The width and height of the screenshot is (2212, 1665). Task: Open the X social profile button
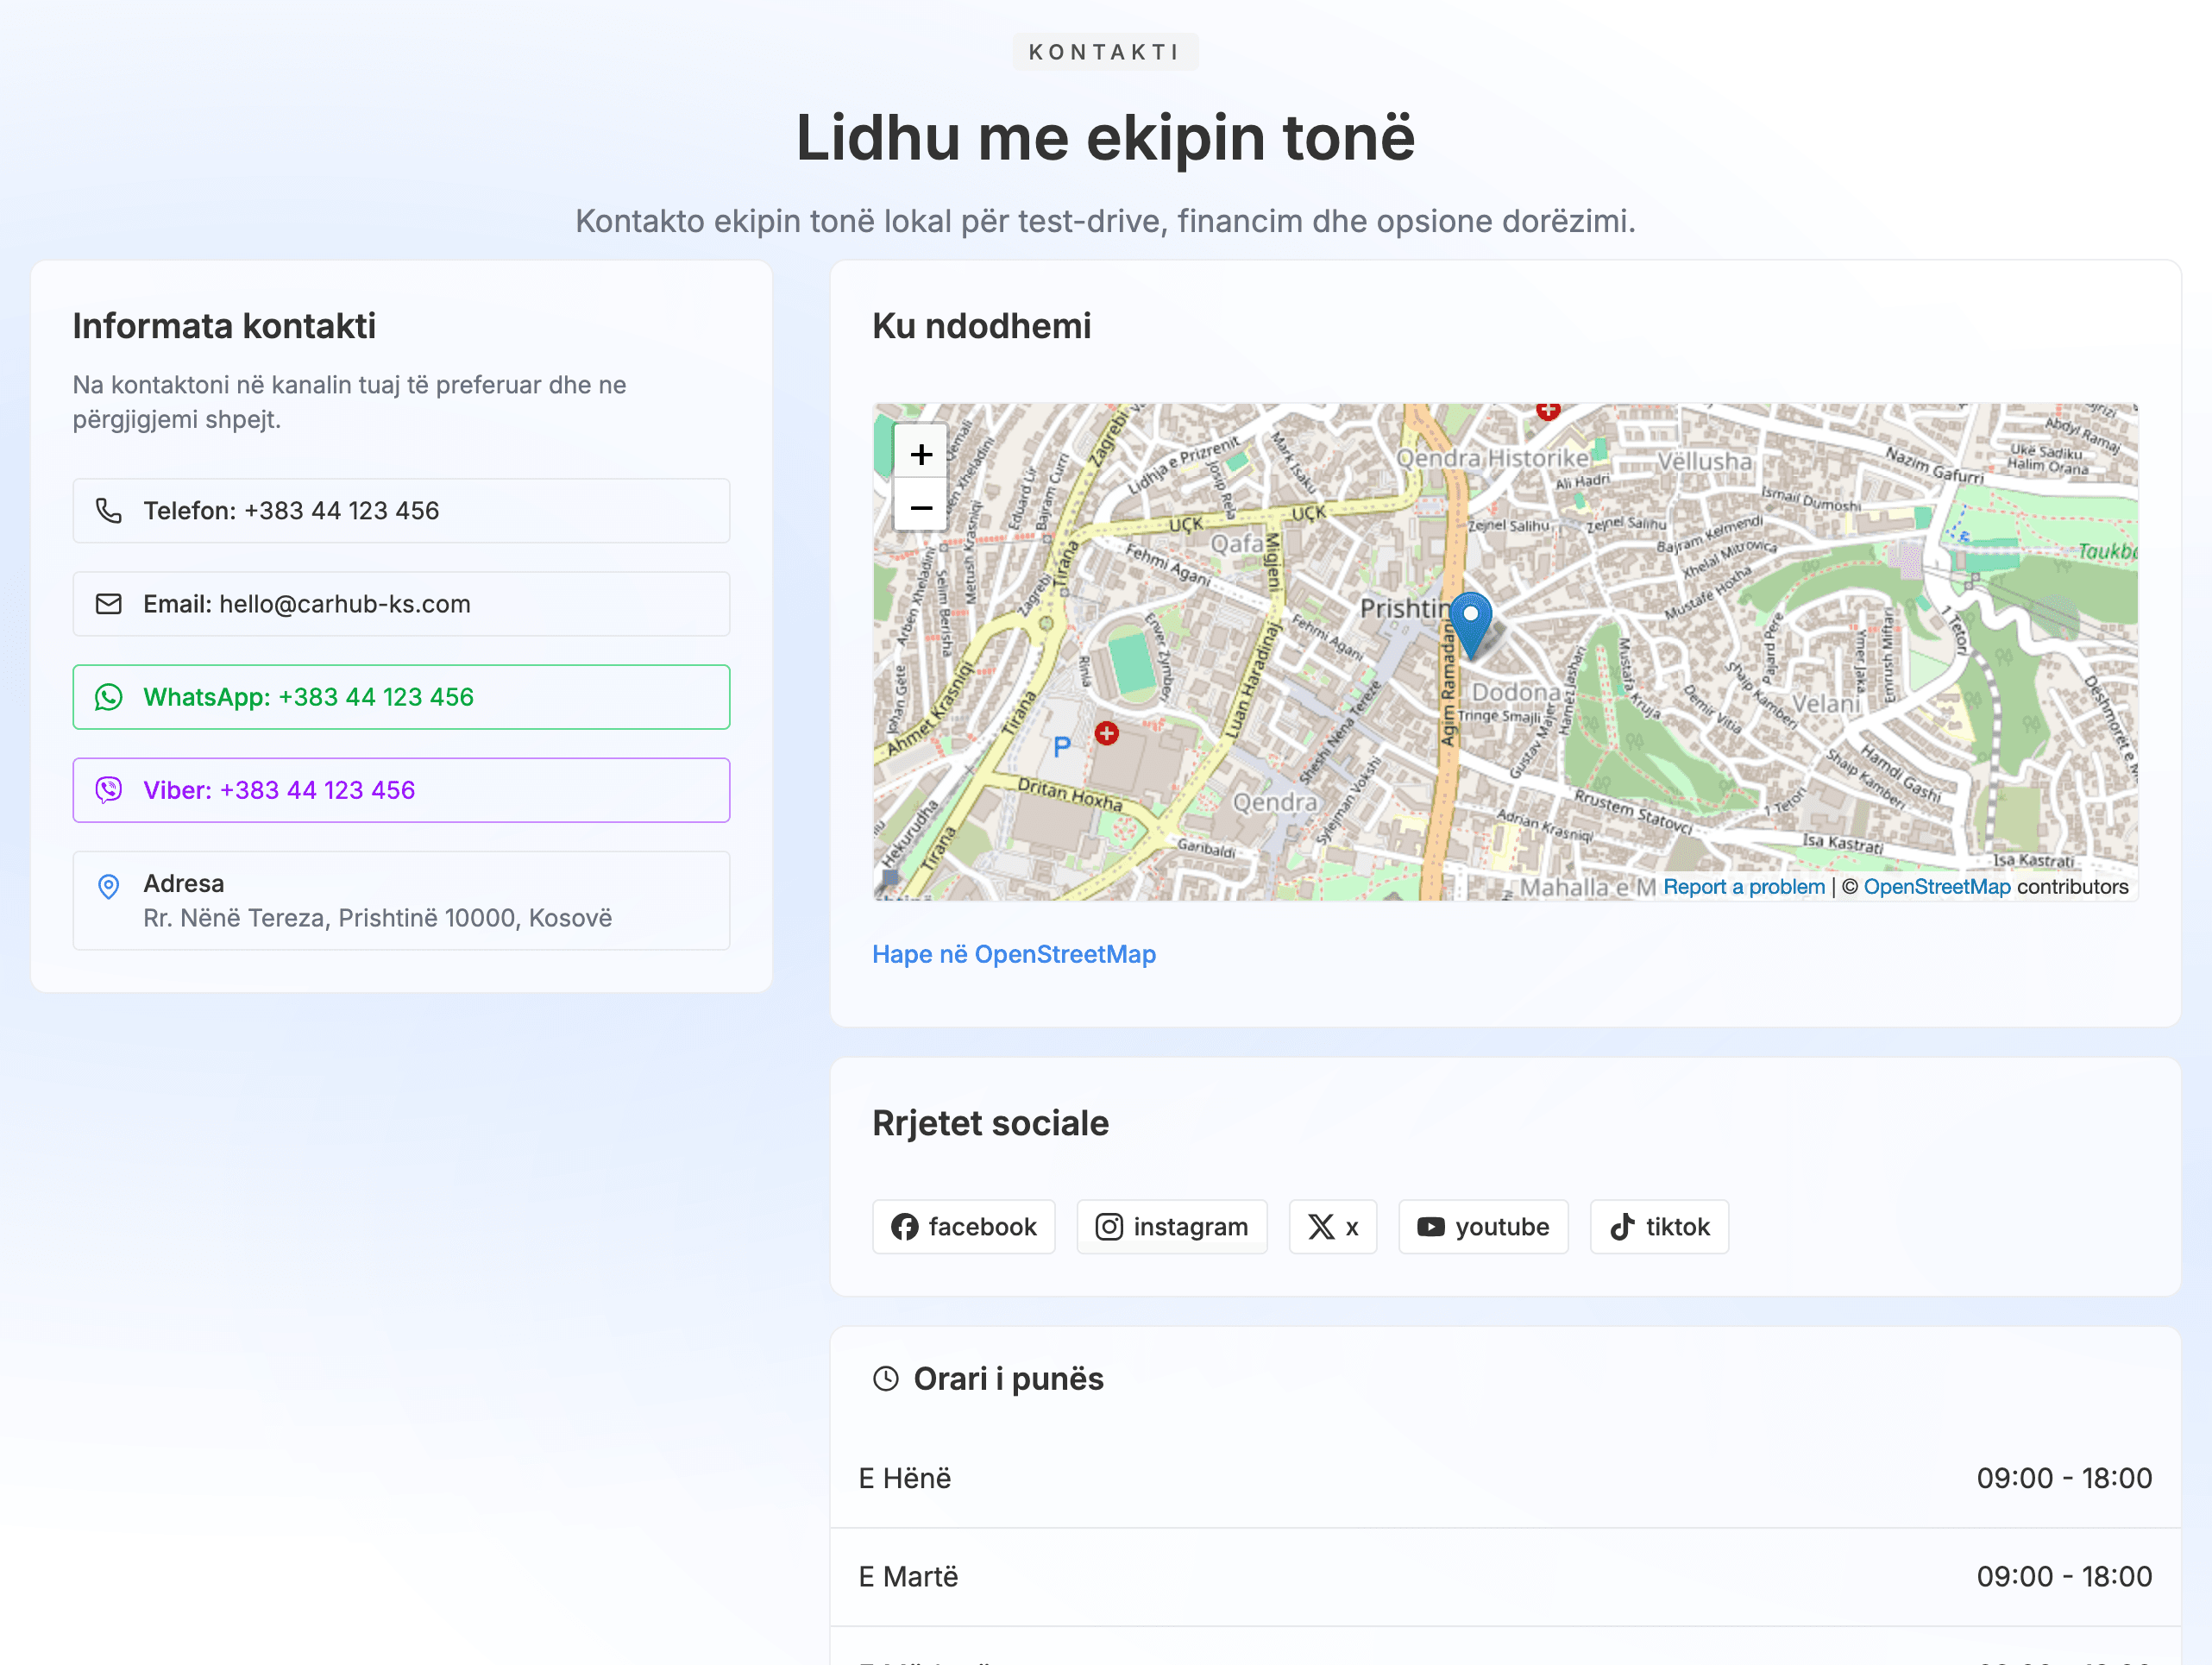pyautogui.click(x=1332, y=1227)
